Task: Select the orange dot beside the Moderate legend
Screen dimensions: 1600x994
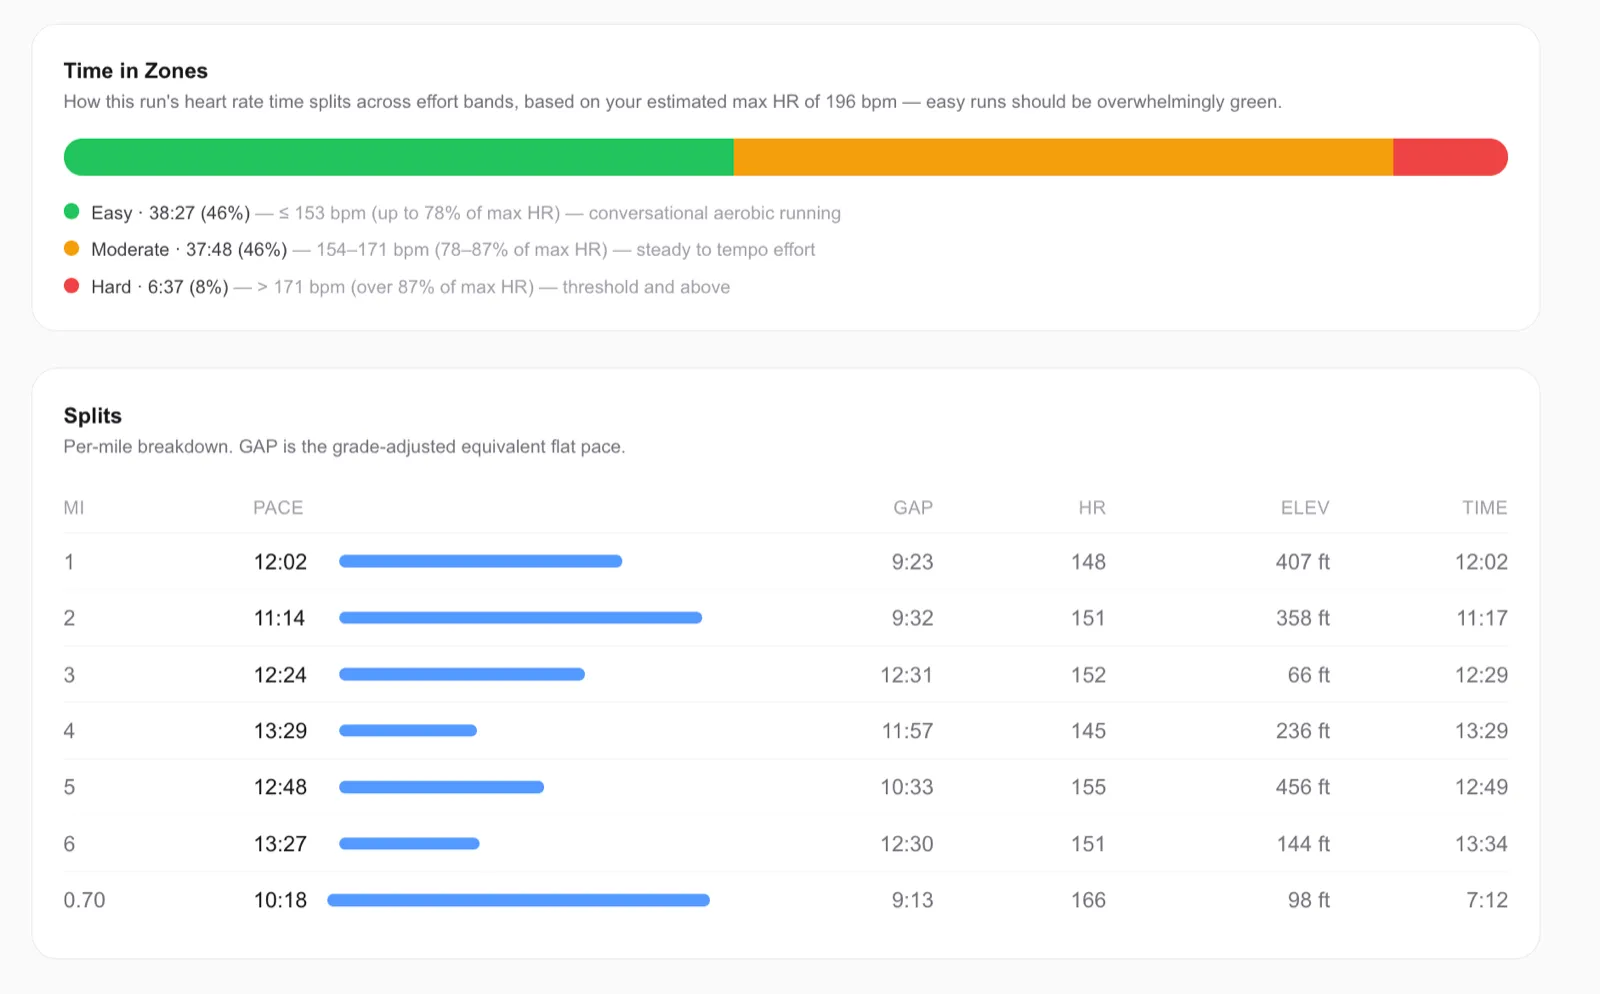Action: pos(72,248)
